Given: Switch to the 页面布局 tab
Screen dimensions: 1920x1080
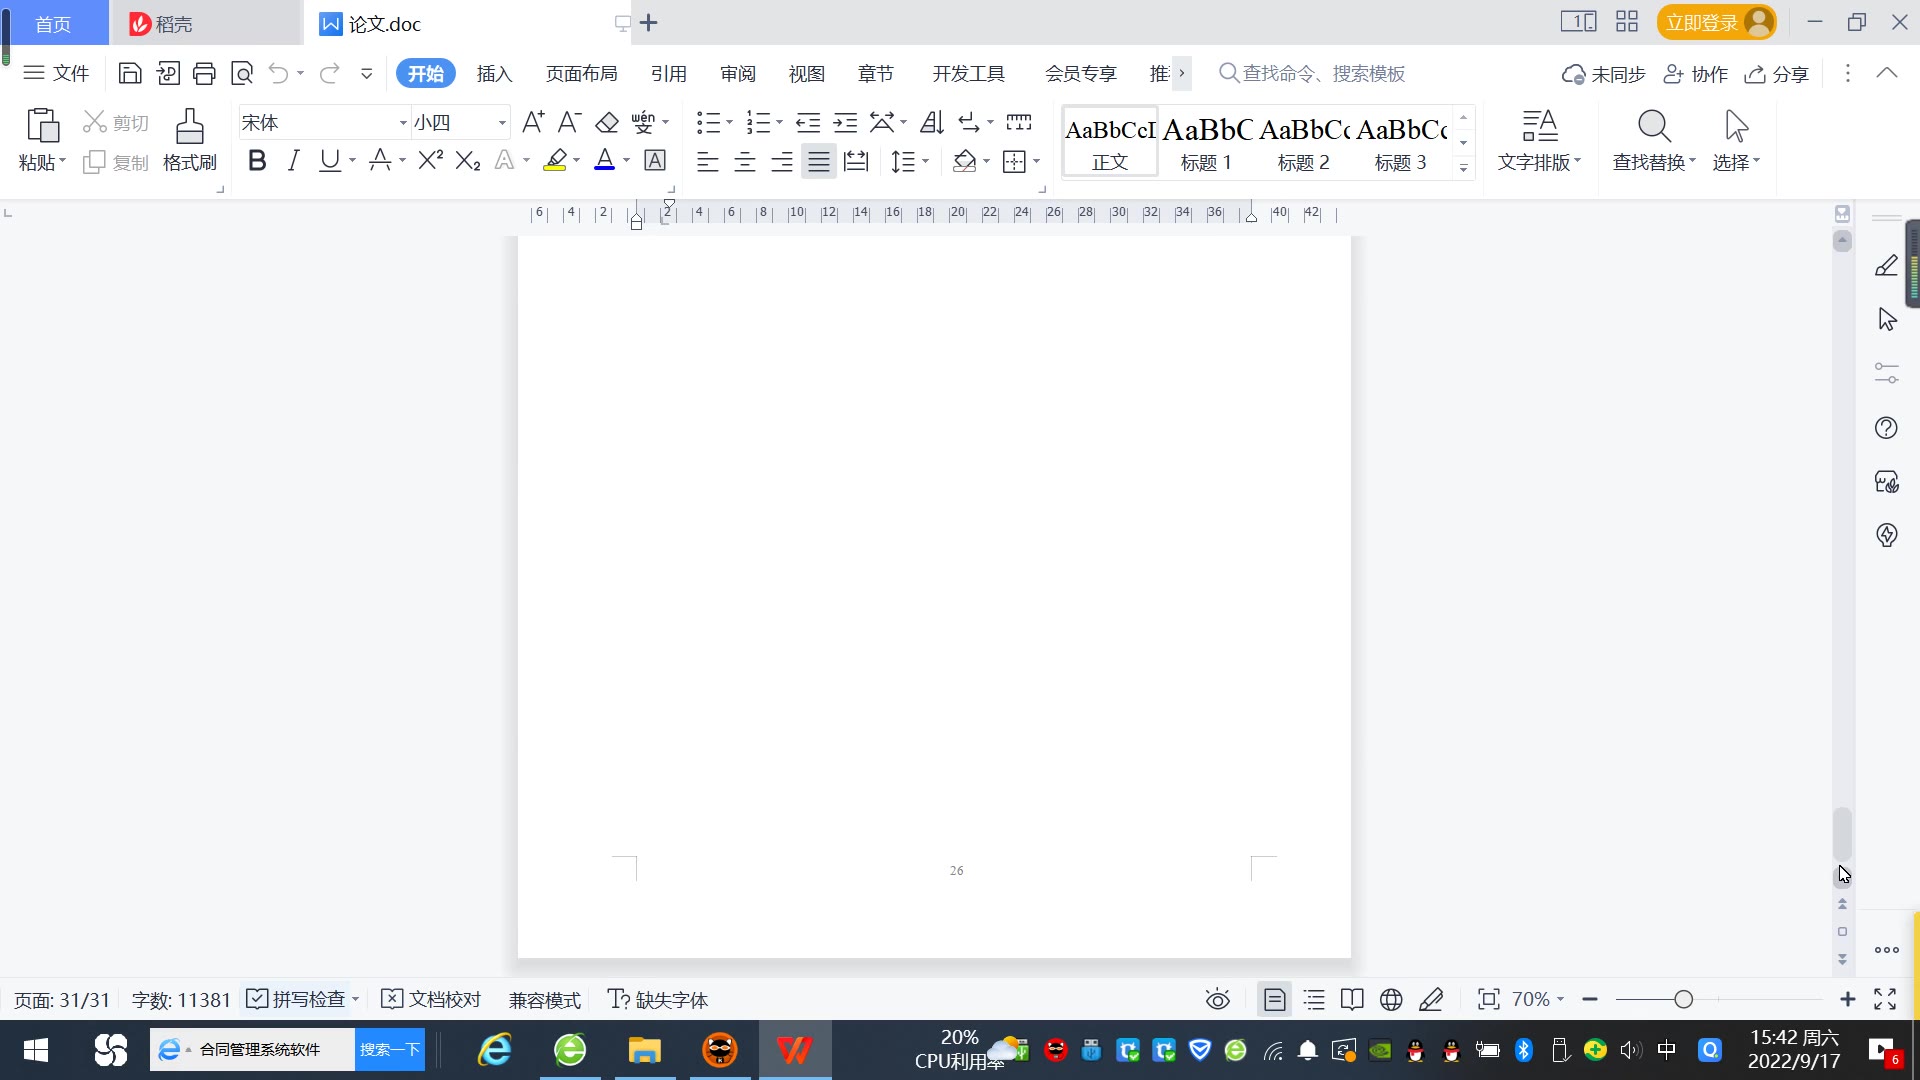Looking at the screenshot, I should (581, 74).
